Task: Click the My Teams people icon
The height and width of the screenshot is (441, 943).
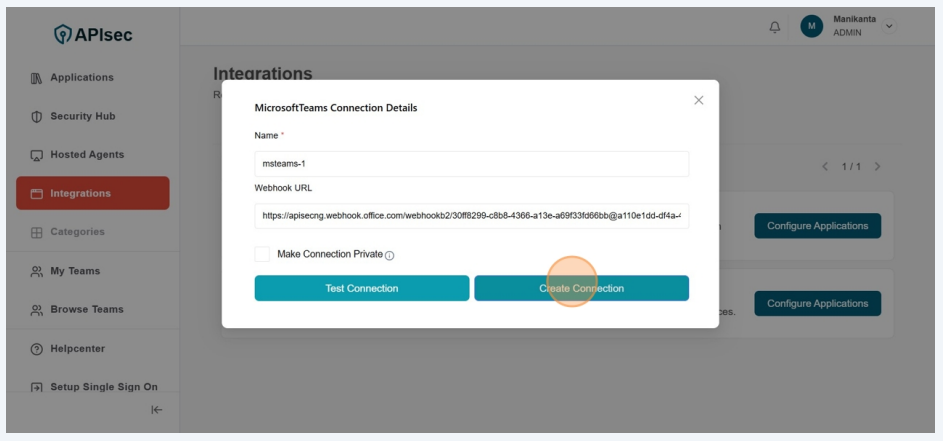Action: coord(37,271)
